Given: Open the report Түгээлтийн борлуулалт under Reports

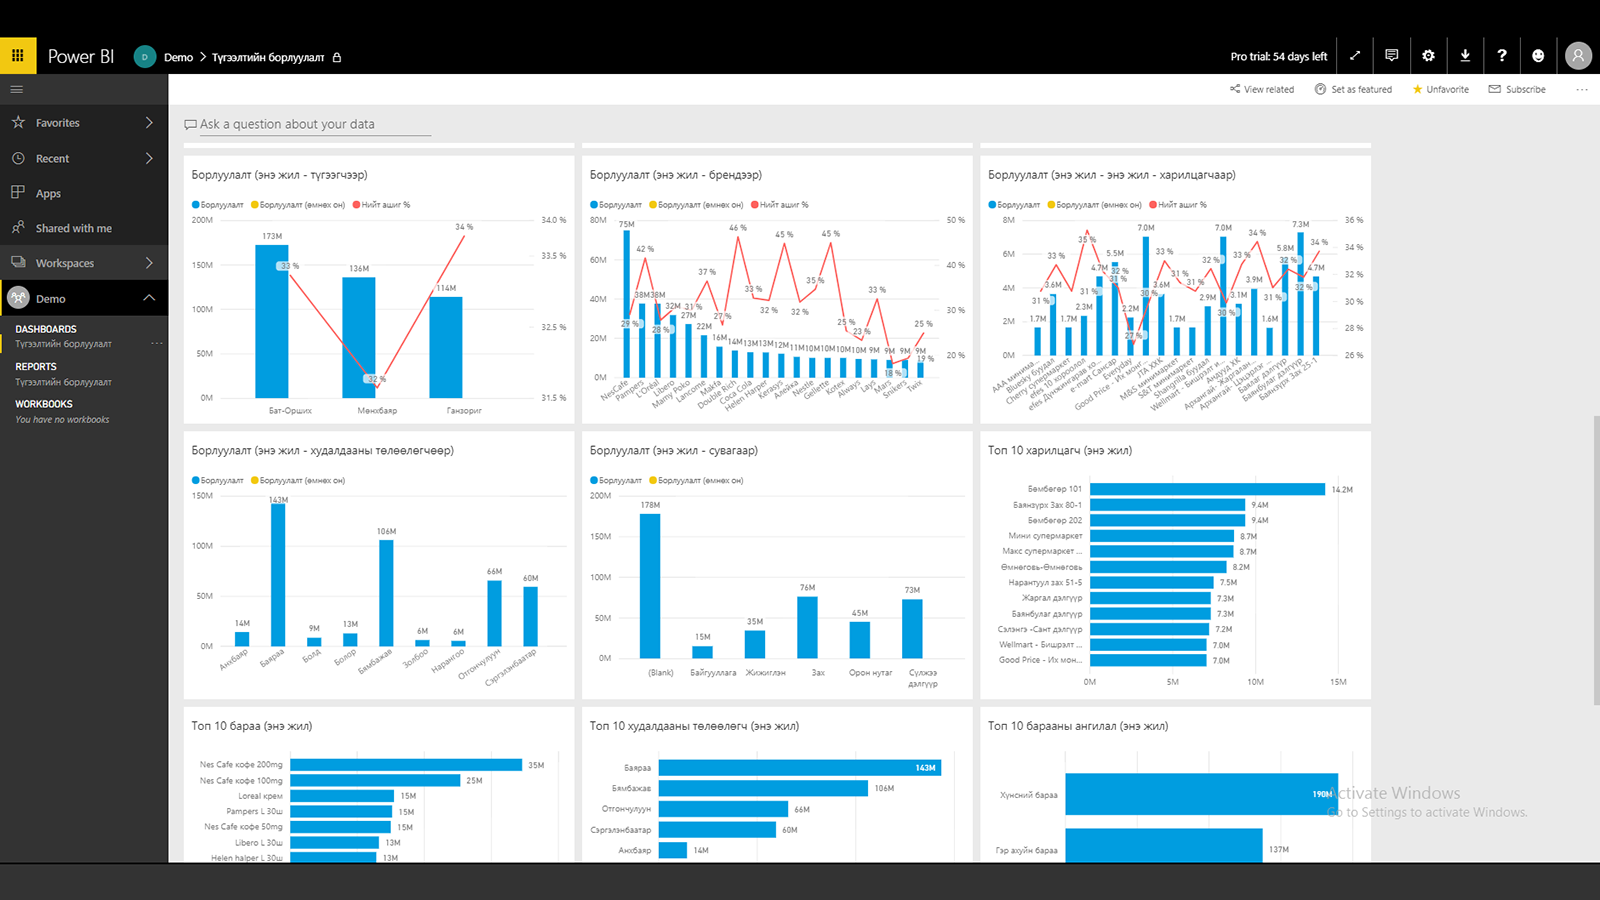Looking at the screenshot, I should pos(63,382).
